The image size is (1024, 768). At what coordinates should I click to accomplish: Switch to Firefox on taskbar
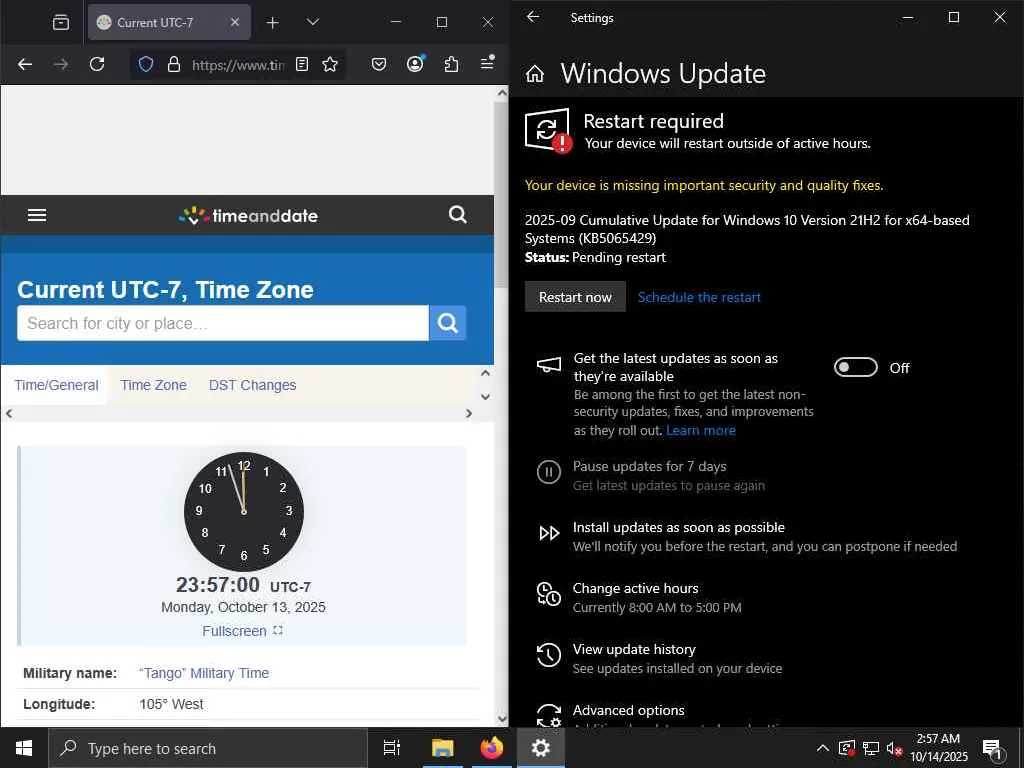click(x=492, y=748)
